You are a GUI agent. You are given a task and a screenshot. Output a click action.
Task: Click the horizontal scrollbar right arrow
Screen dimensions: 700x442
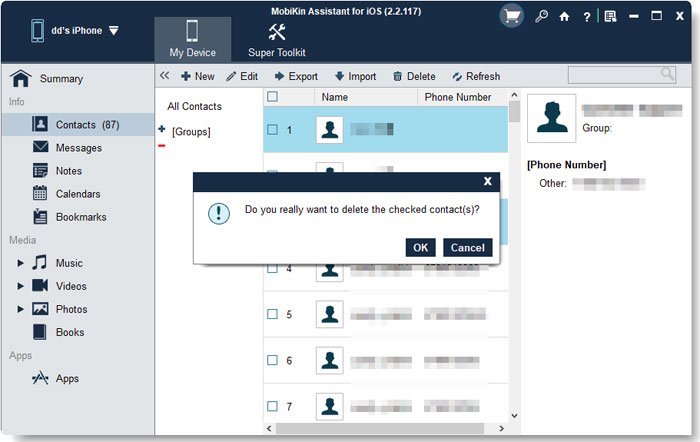501,429
